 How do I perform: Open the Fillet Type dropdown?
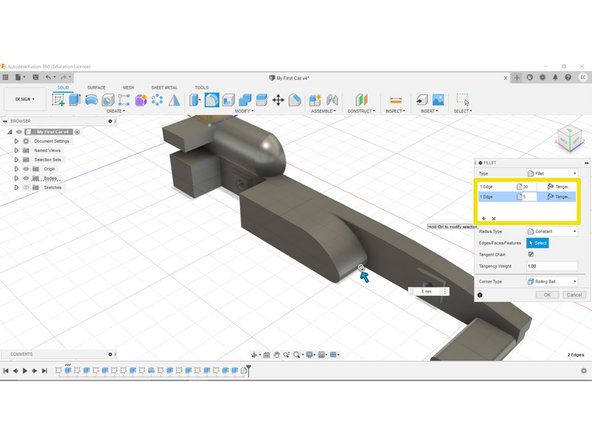click(x=552, y=173)
